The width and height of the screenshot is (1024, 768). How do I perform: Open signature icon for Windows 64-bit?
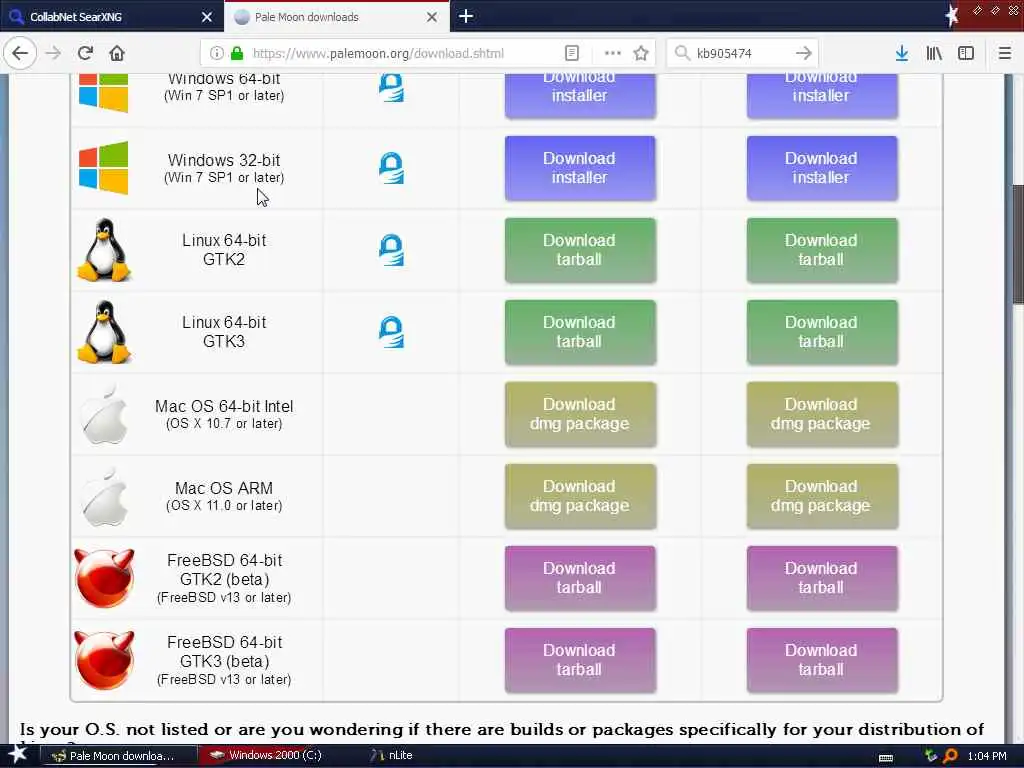click(x=391, y=88)
